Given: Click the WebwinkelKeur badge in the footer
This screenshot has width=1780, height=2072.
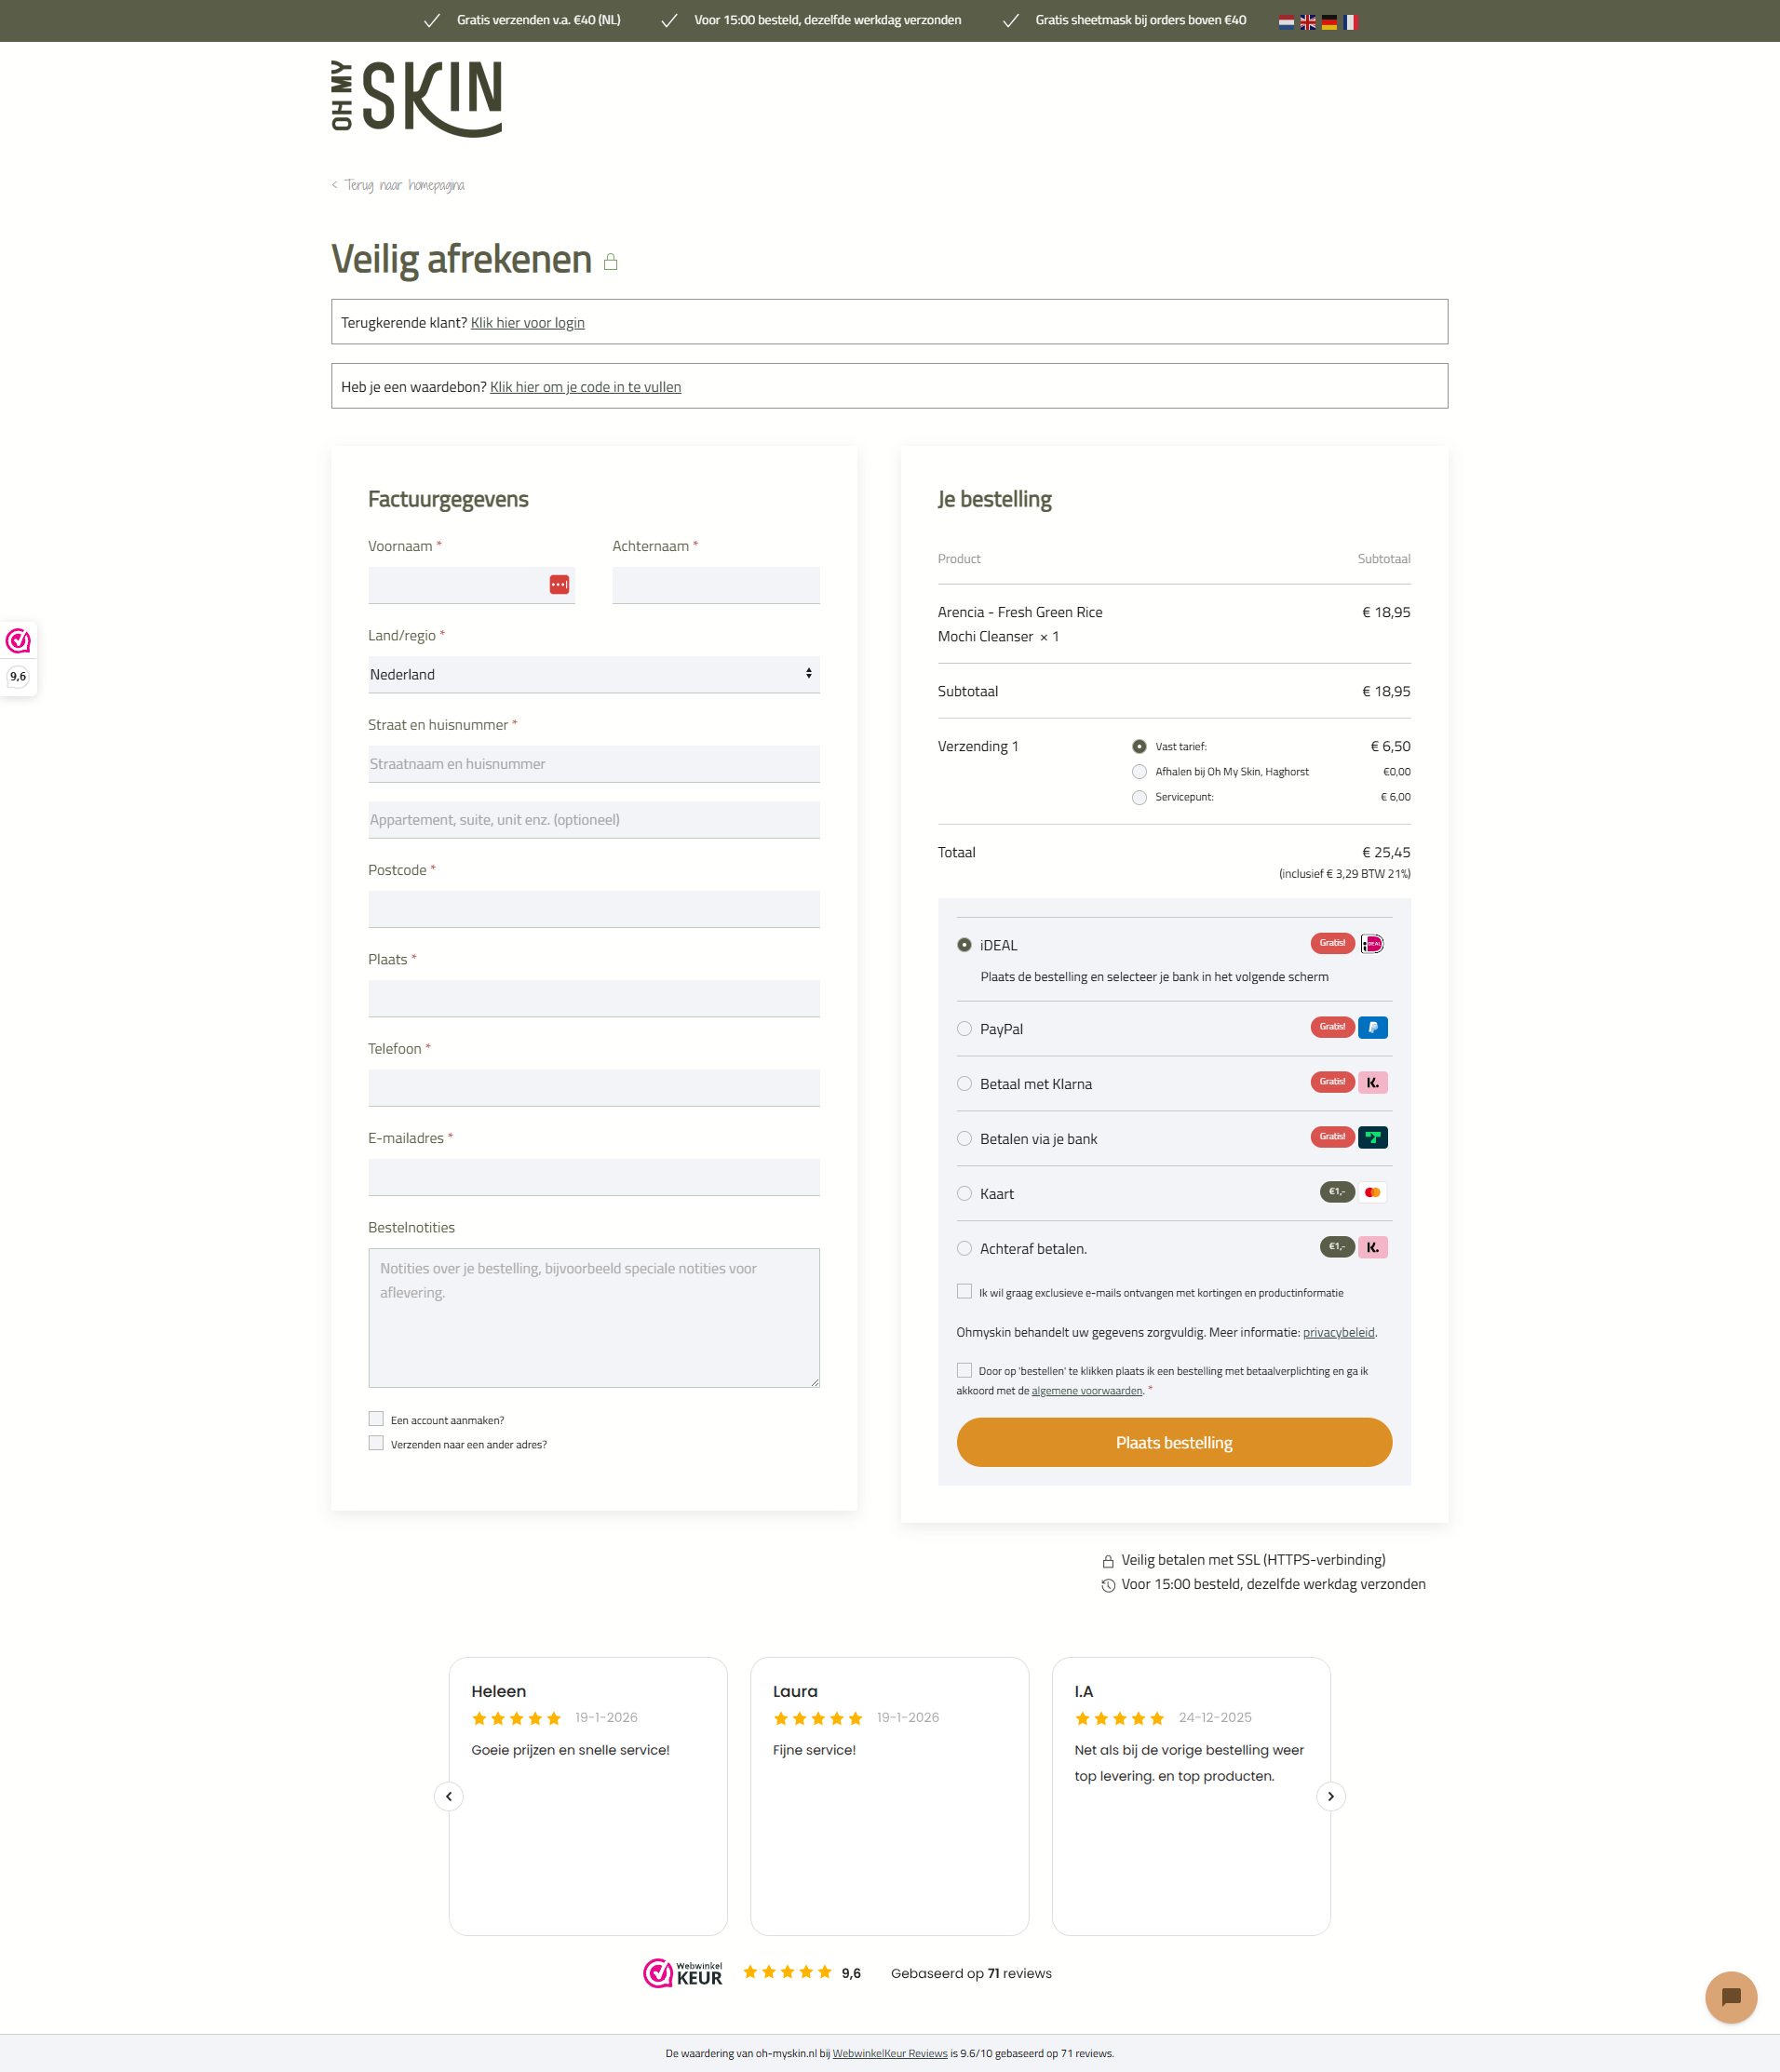Looking at the screenshot, I should [x=682, y=1973].
